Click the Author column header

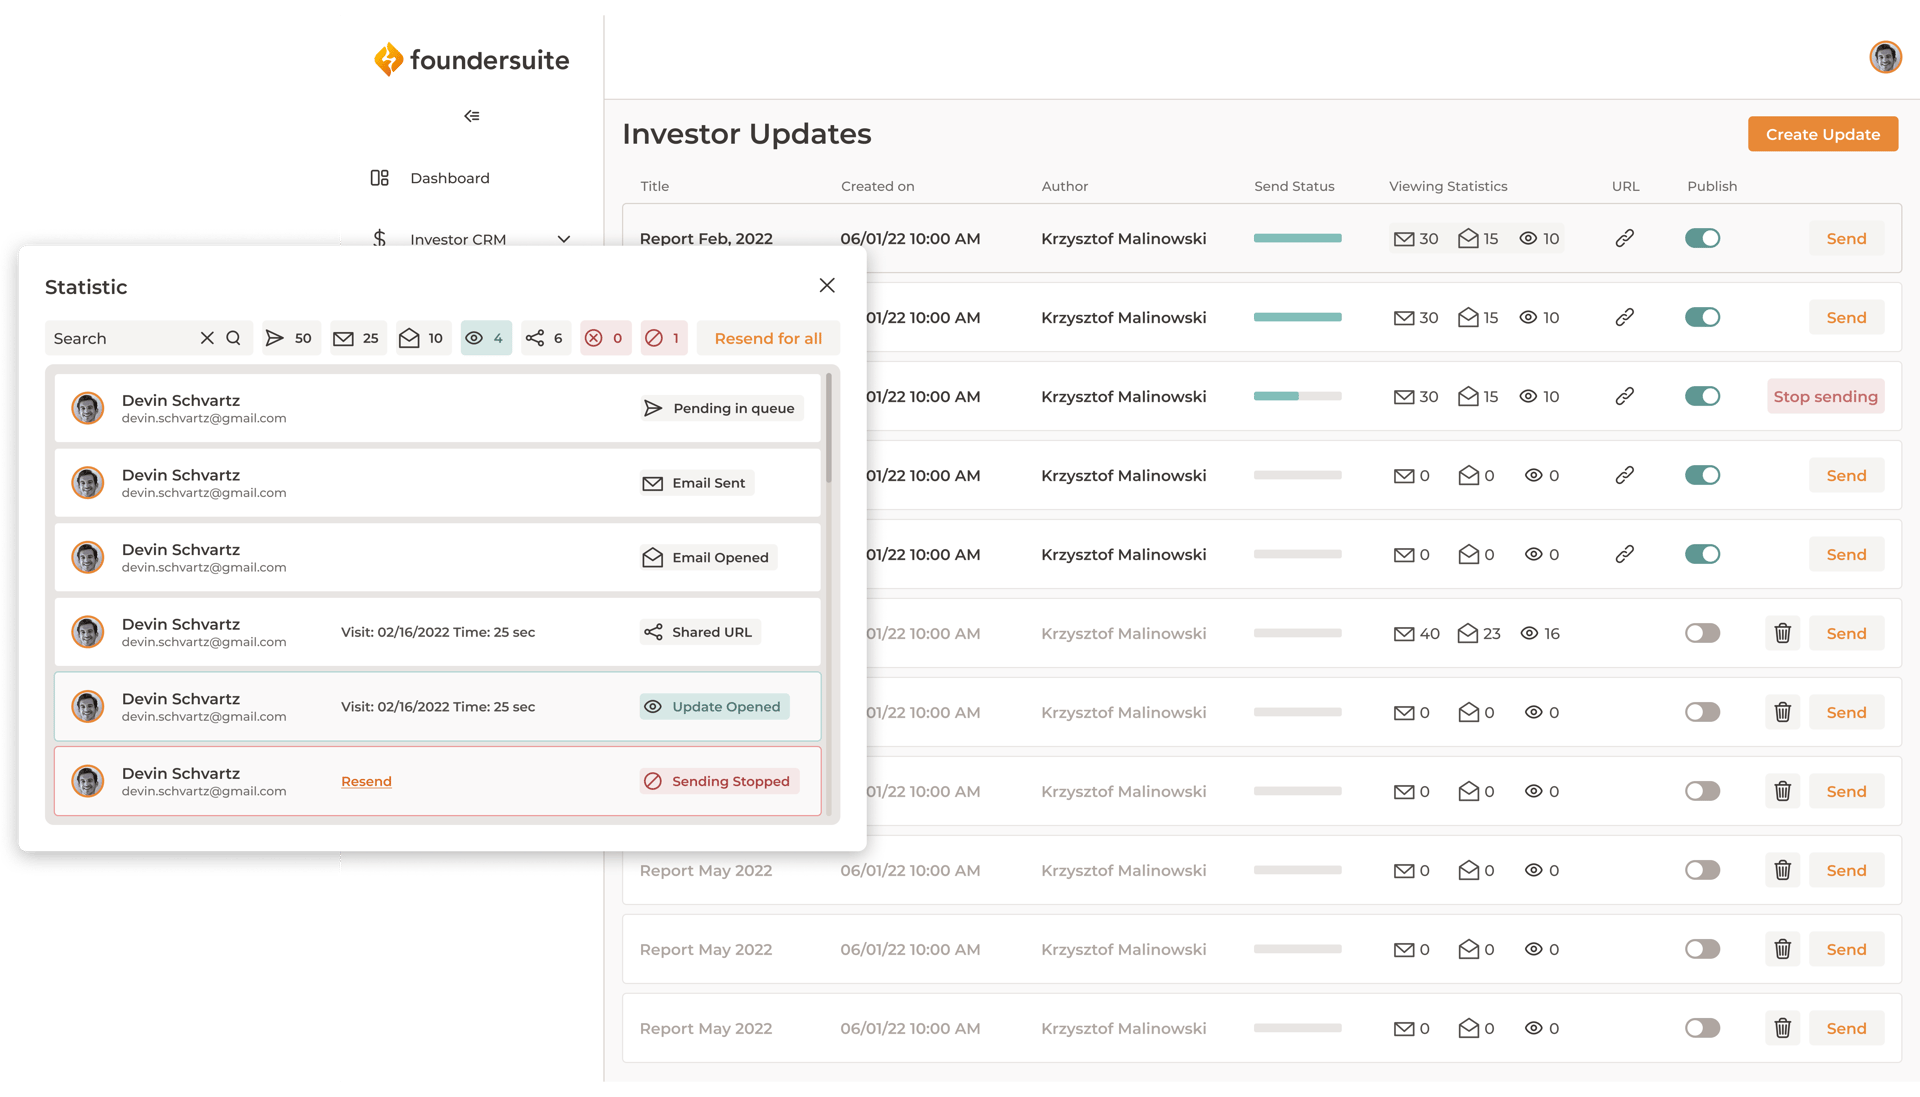[x=1064, y=186]
